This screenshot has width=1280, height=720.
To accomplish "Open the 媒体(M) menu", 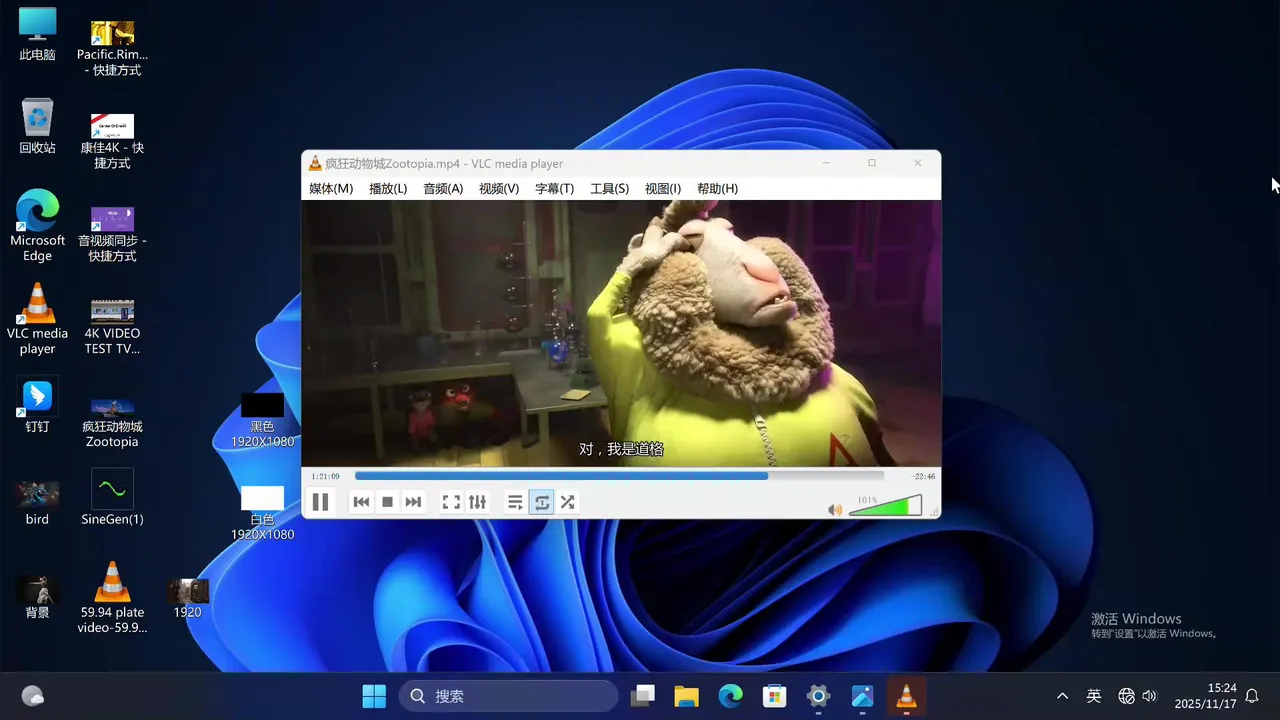I will [331, 189].
